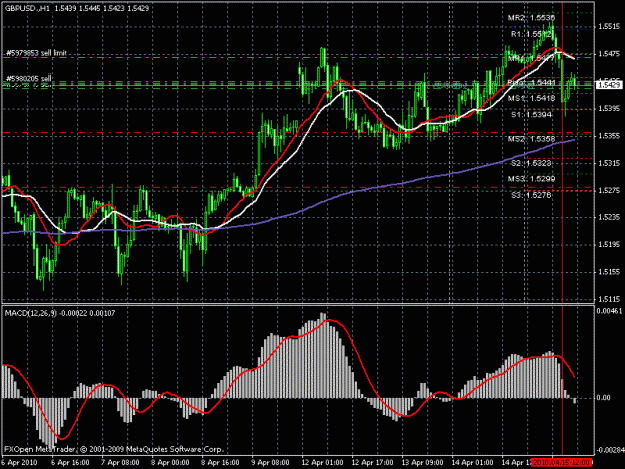Click the Pivot: 1.5441 label
This screenshot has width=625, height=469.
pos(531,83)
